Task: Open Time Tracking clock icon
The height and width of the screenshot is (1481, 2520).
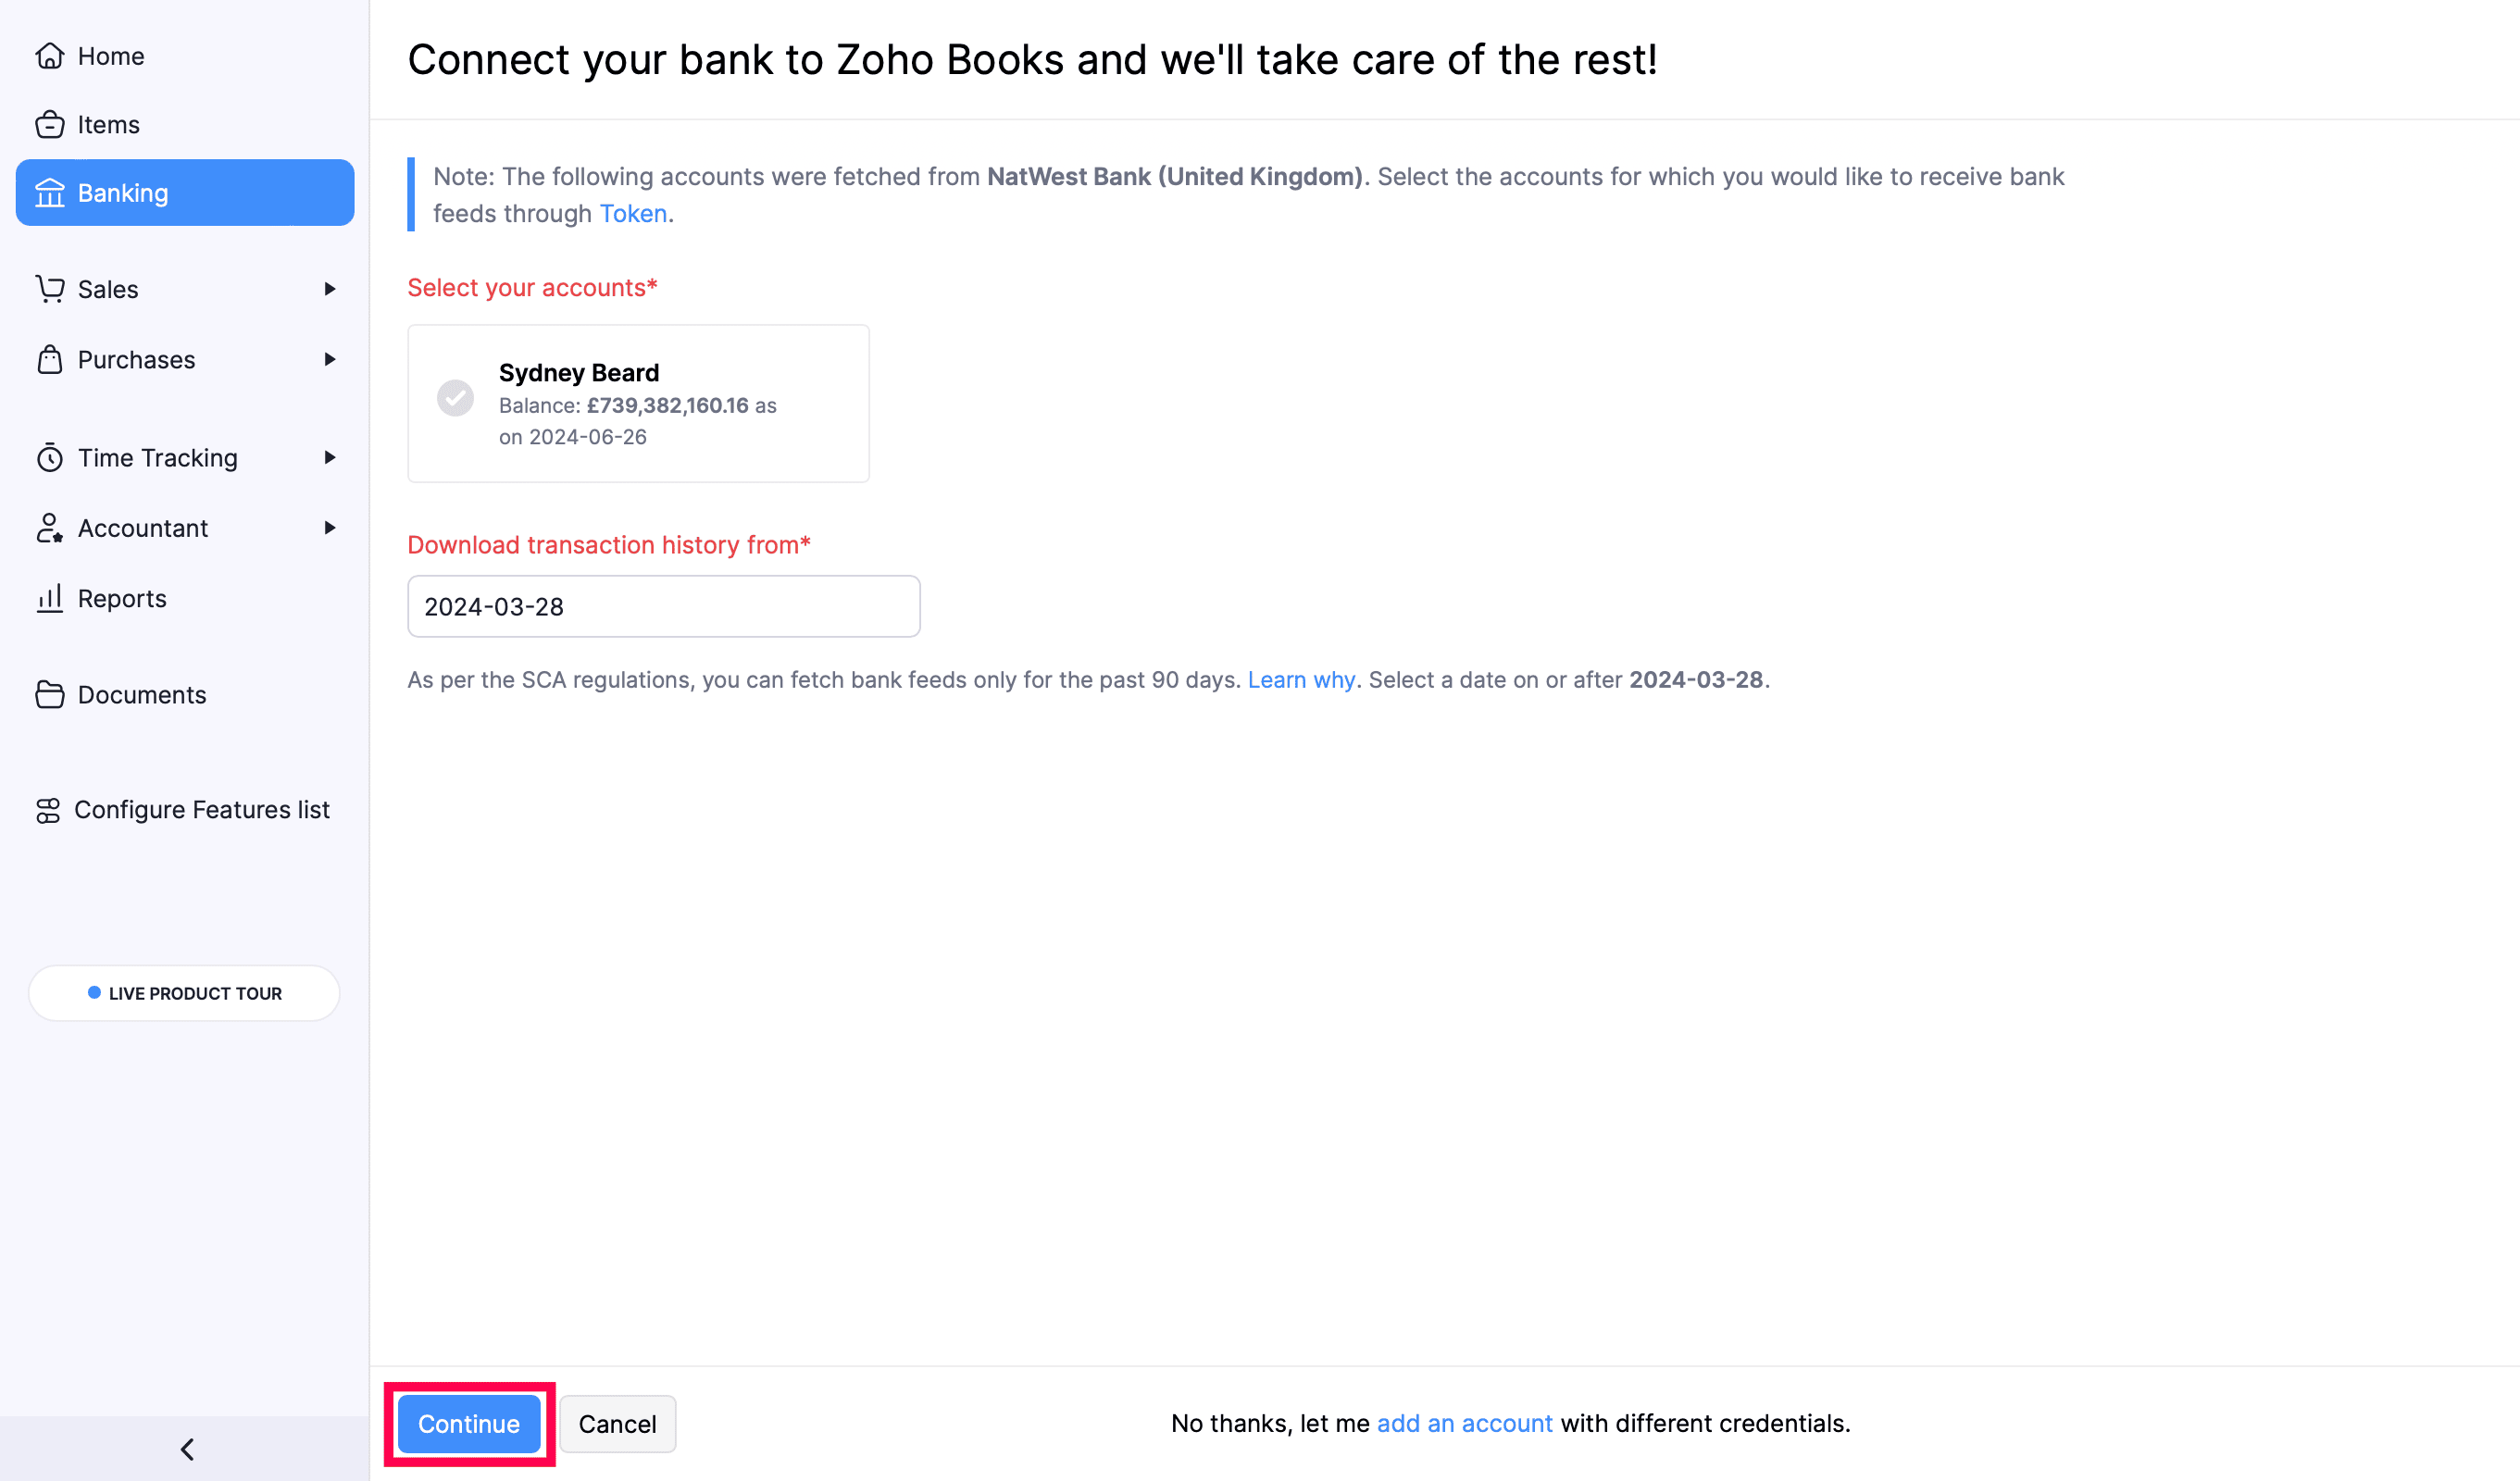Action: pyautogui.click(x=50, y=457)
